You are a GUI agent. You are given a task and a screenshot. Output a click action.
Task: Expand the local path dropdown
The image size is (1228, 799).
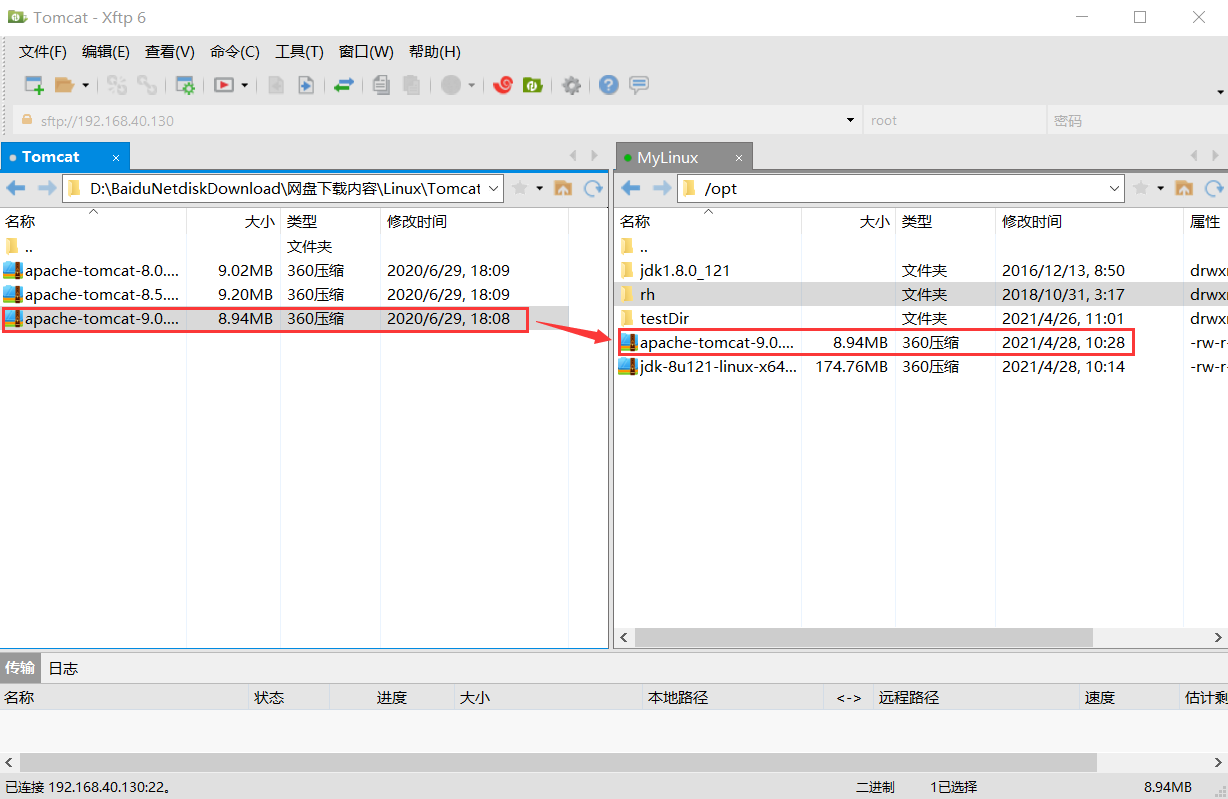[x=494, y=188]
